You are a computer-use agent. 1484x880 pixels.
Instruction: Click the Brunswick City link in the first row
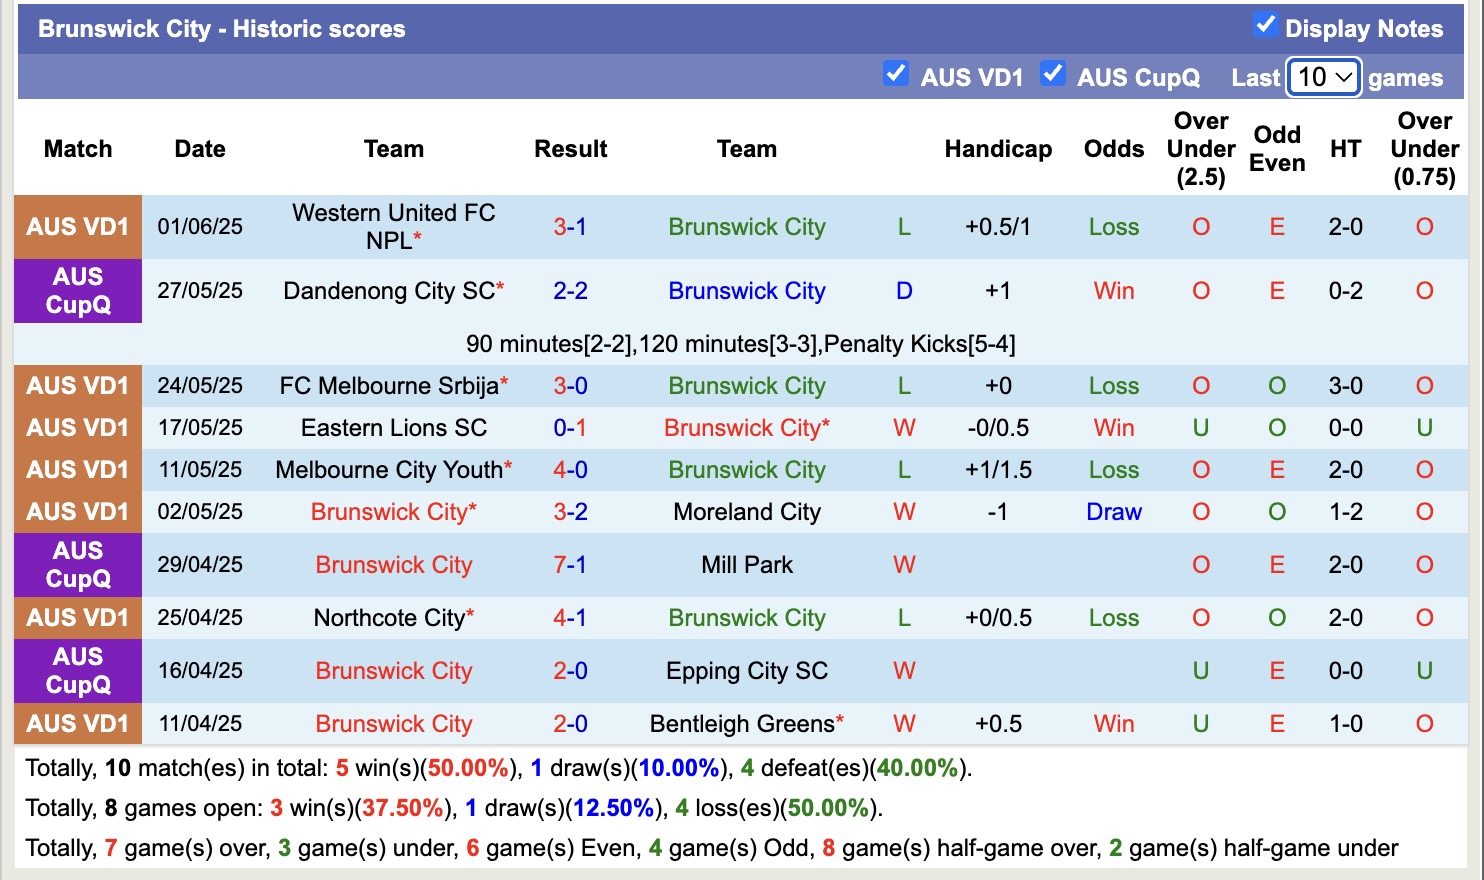click(746, 226)
